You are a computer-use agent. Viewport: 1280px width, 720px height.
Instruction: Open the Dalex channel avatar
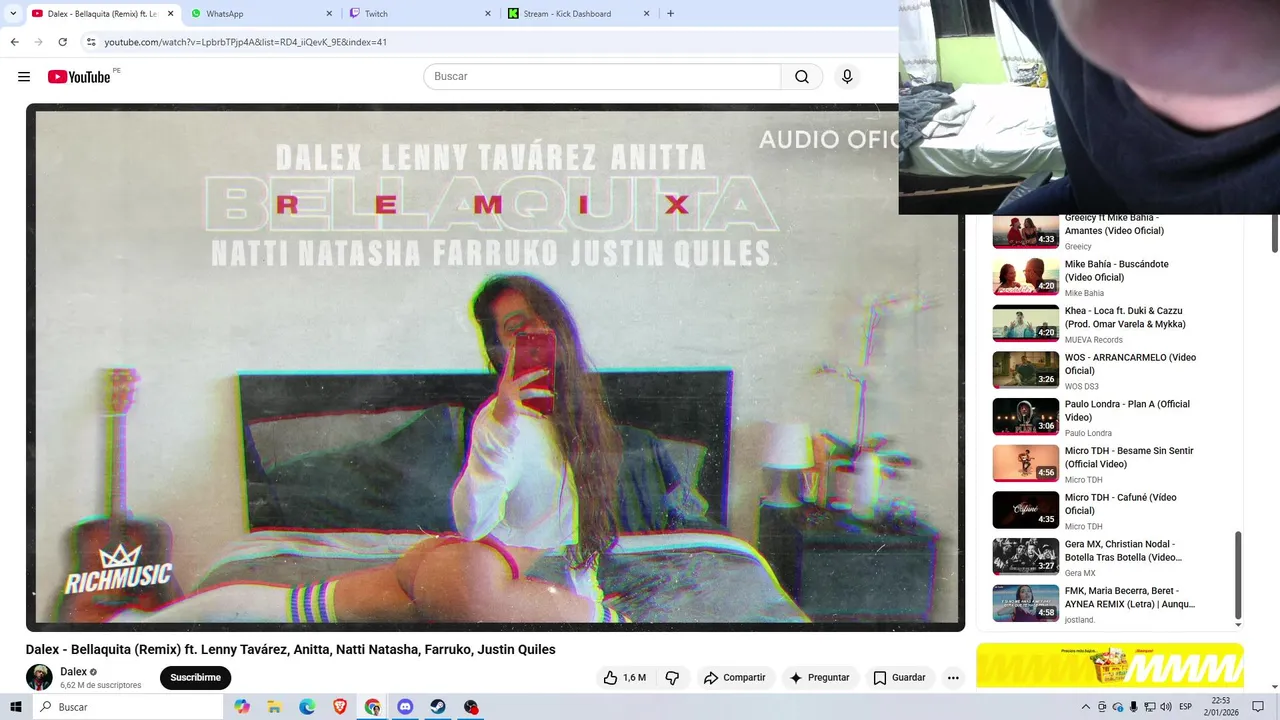coord(39,677)
